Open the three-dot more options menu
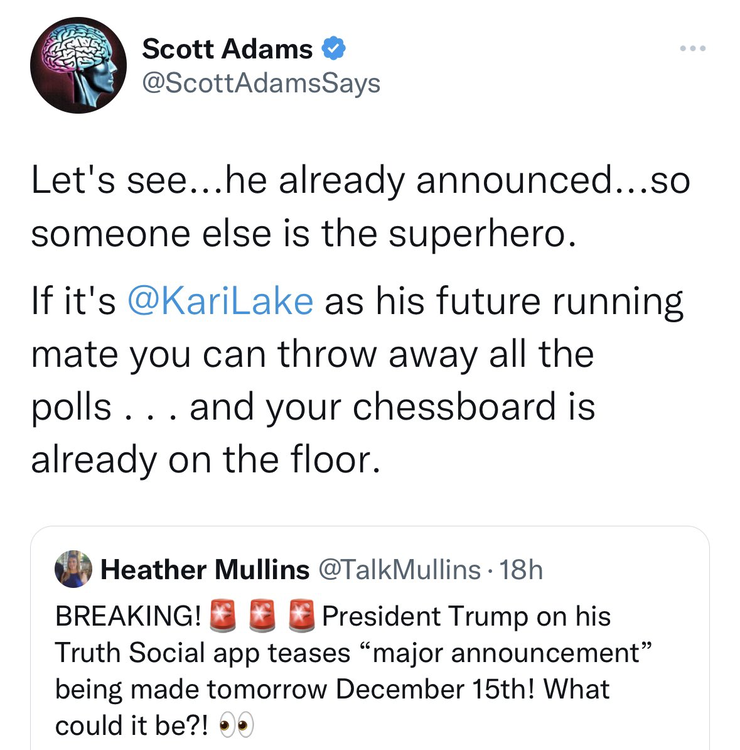 tap(691, 49)
